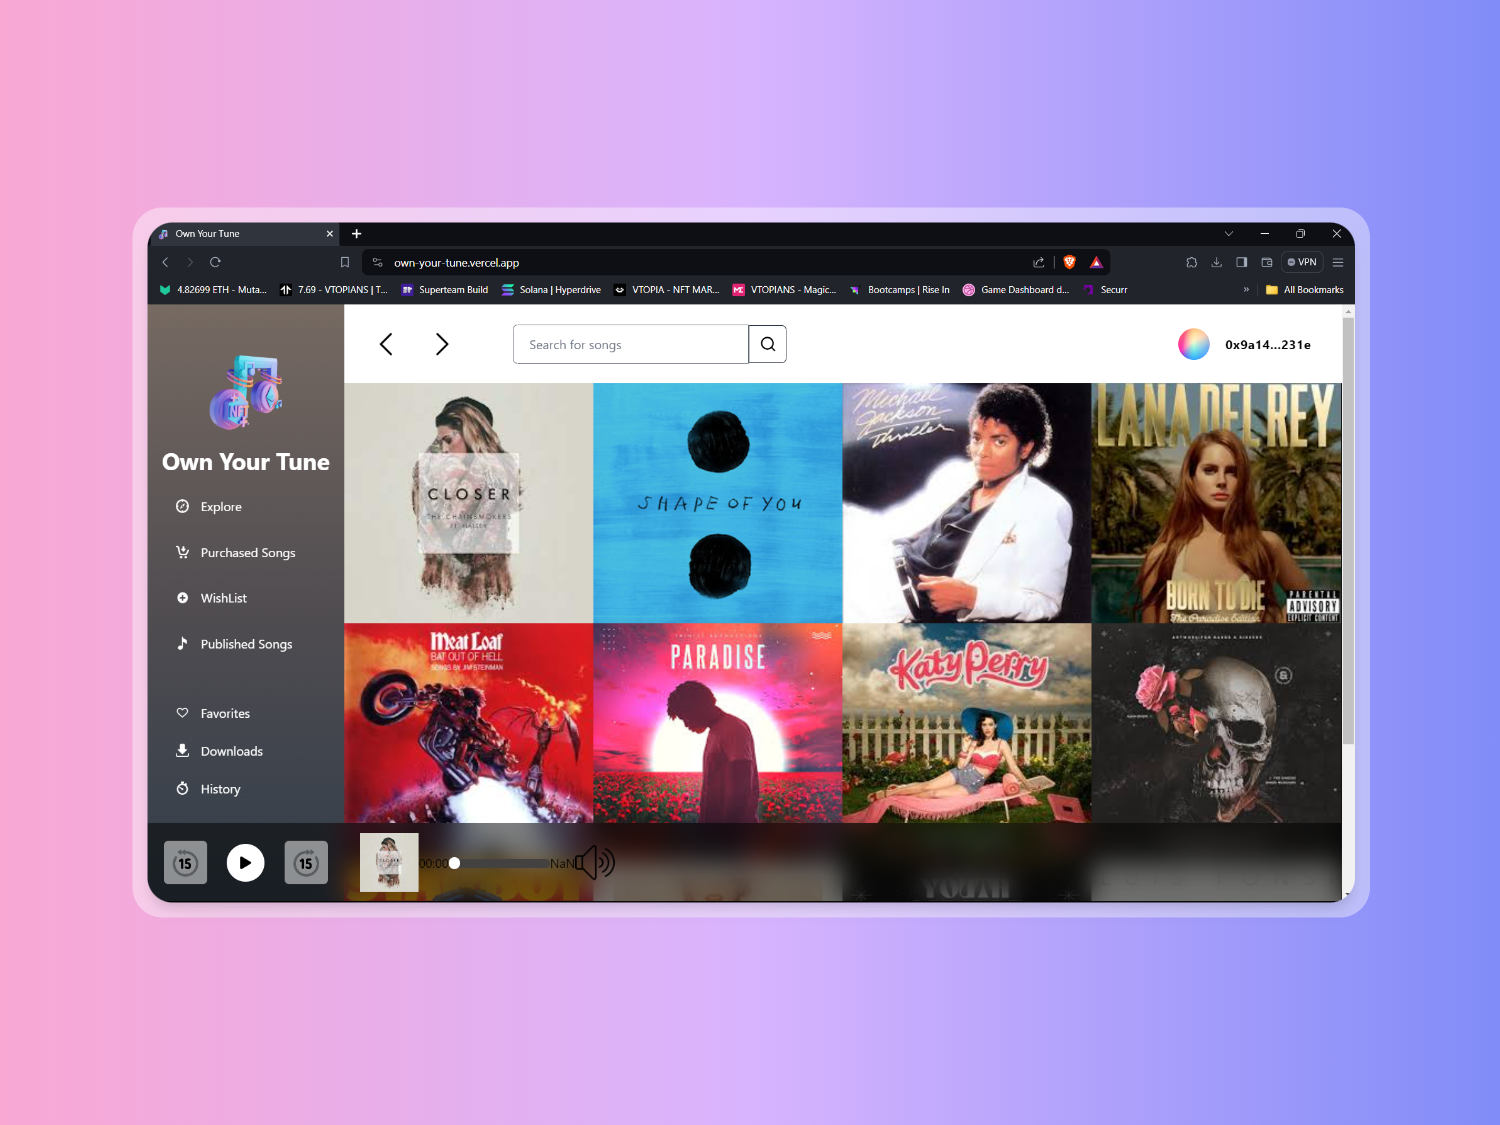The height and width of the screenshot is (1125, 1500).
Task: Go to next page with right chevron
Action: 442,344
